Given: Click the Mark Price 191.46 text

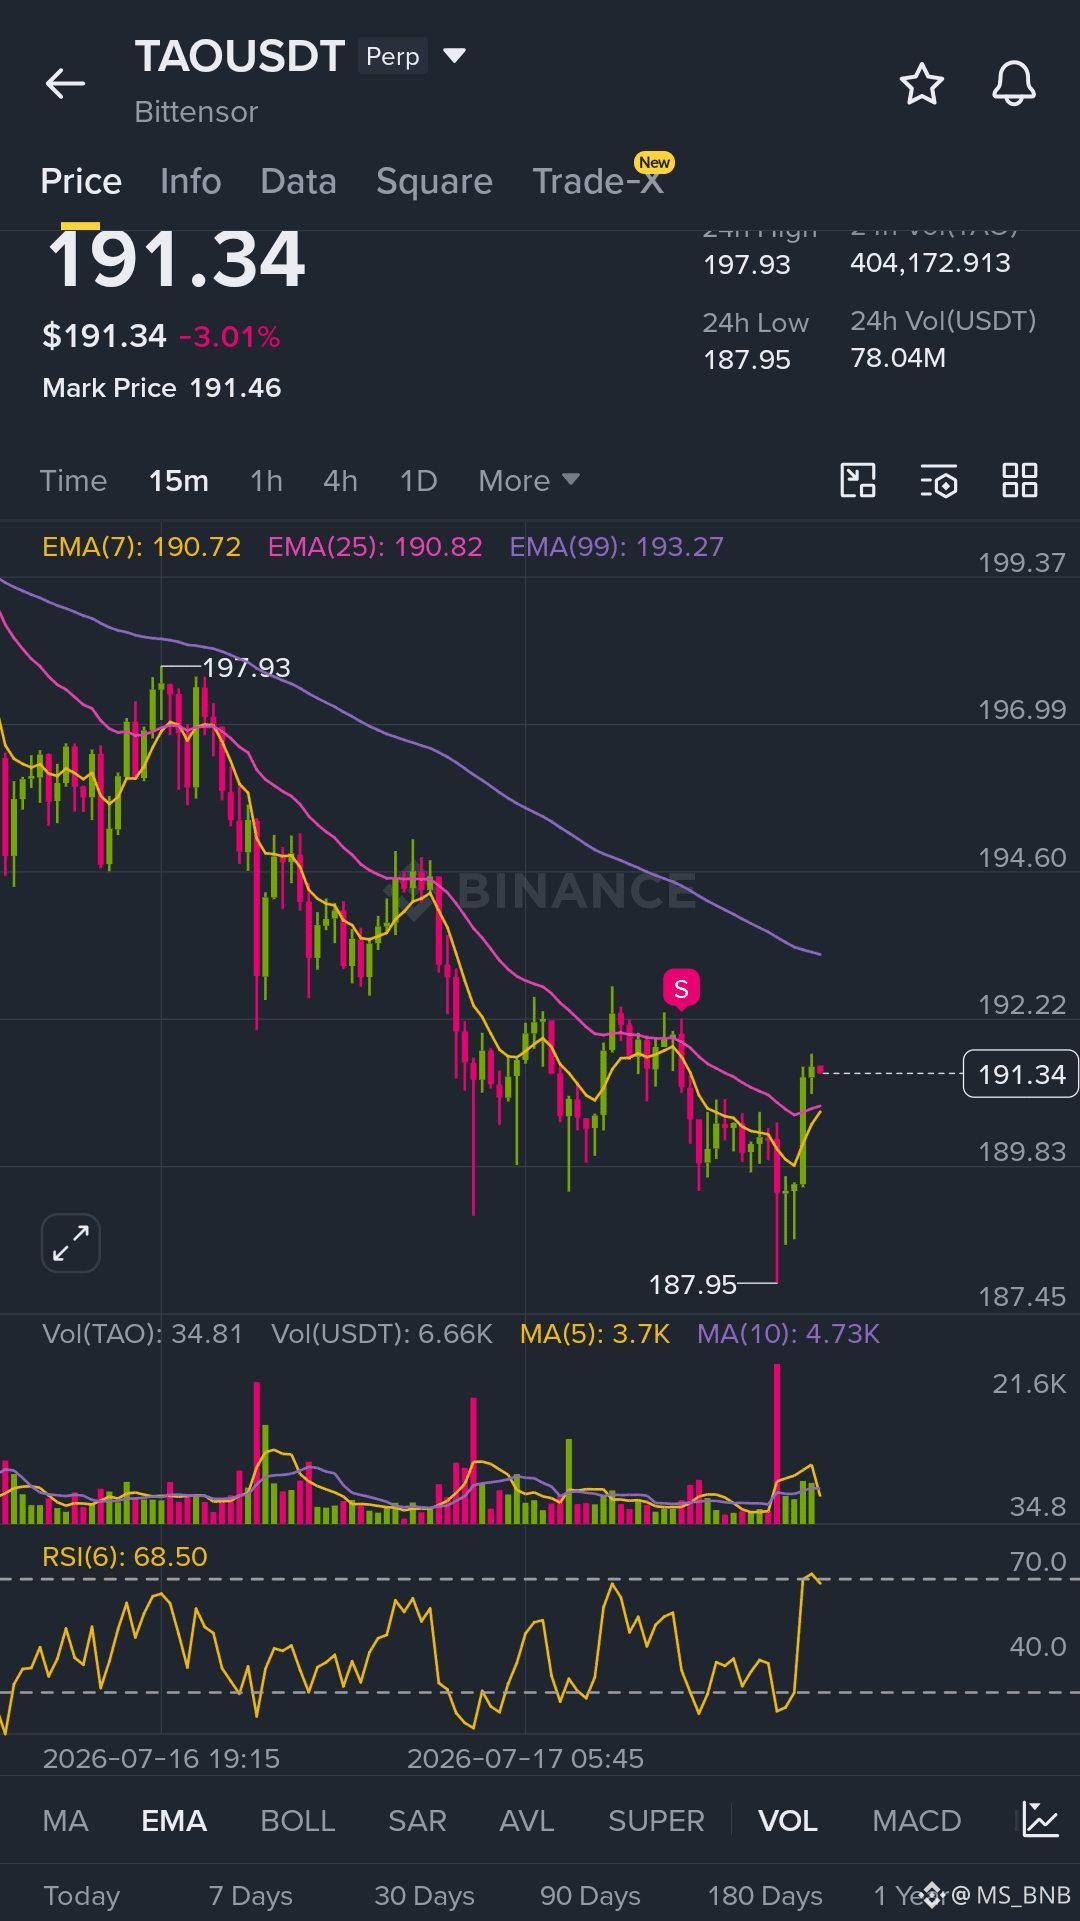Looking at the screenshot, I should point(162,388).
